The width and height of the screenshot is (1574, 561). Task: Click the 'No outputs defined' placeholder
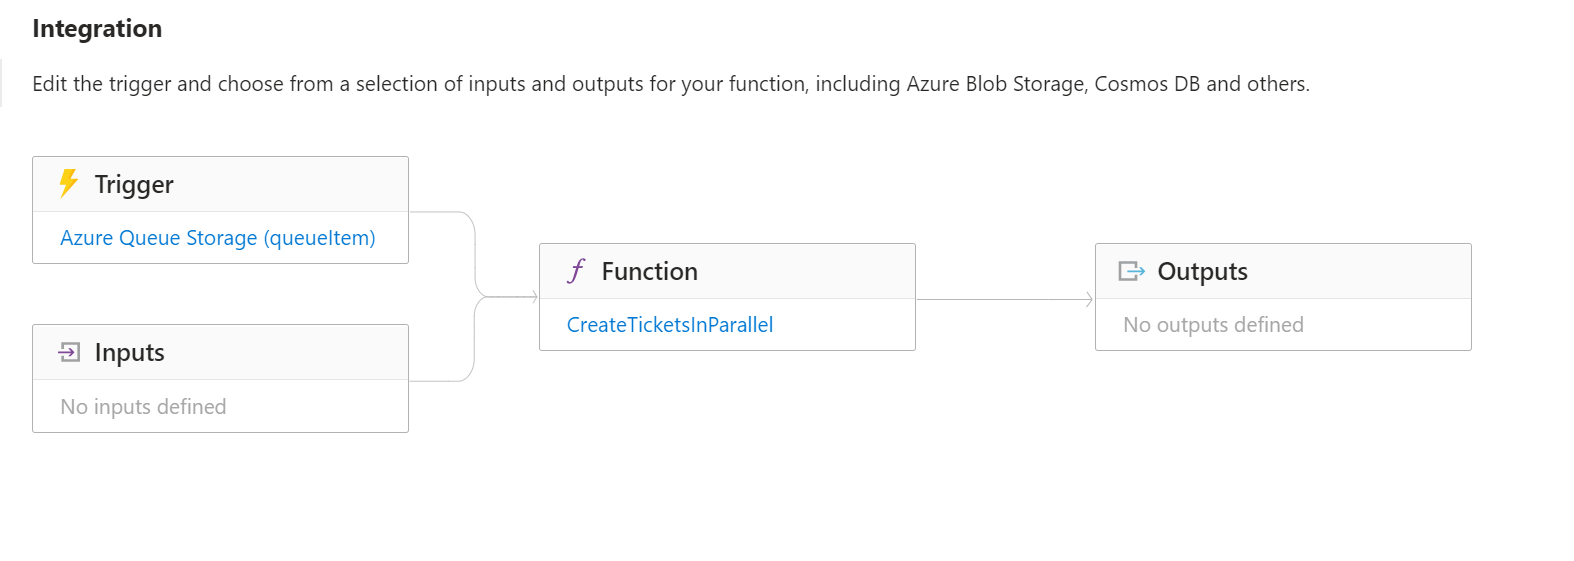pos(1213,325)
